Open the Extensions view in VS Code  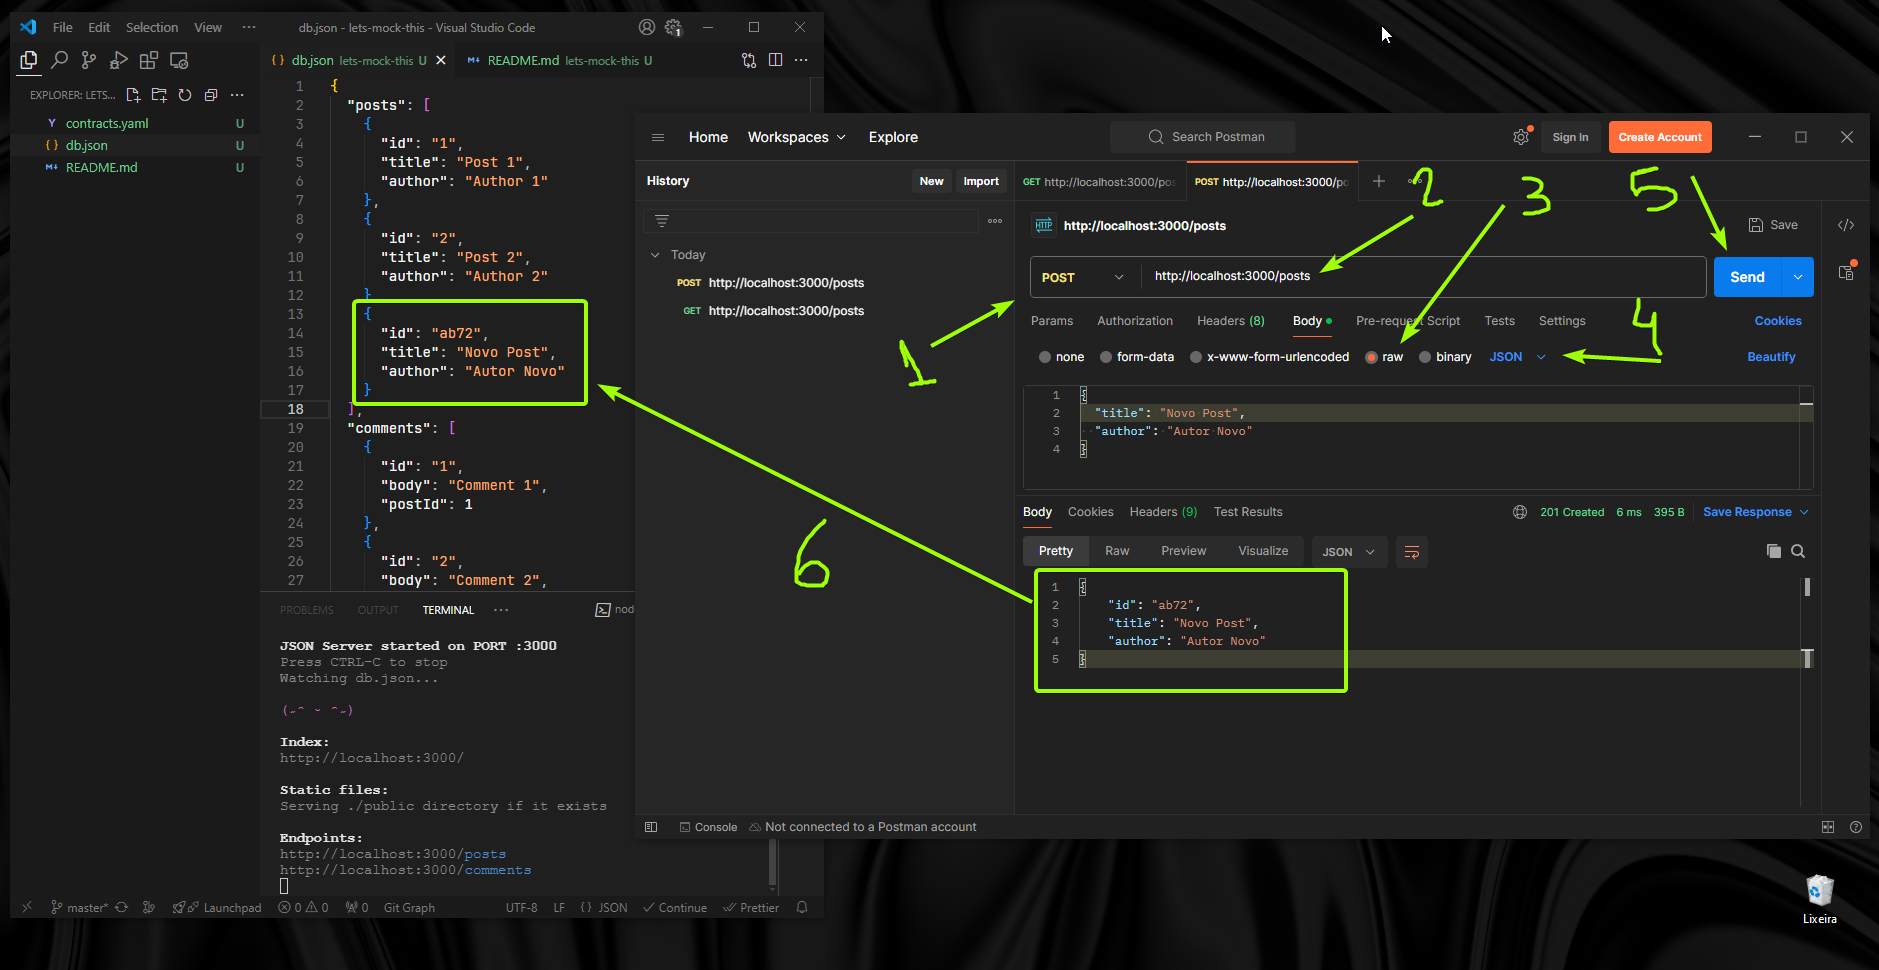click(x=148, y=60)
